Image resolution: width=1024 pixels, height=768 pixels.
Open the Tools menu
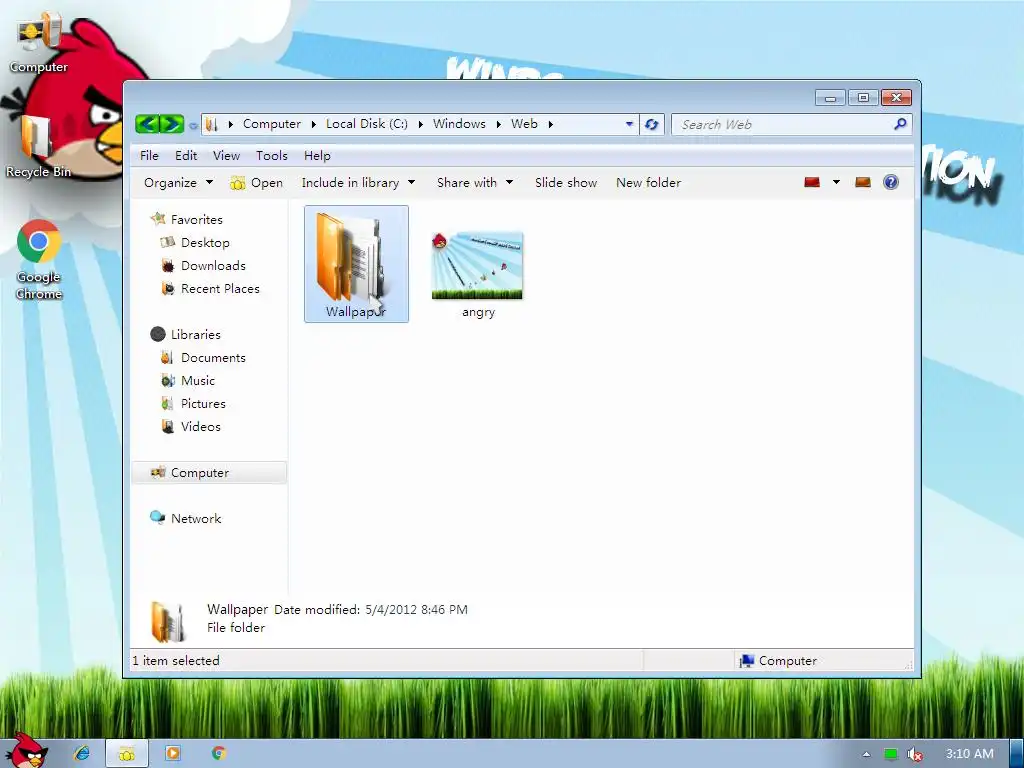point(272,155)
